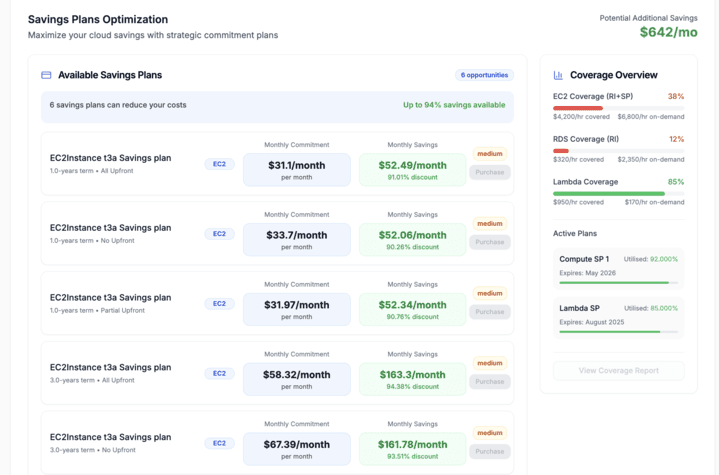Open the Lambda SP active plan card

point(618,317)
